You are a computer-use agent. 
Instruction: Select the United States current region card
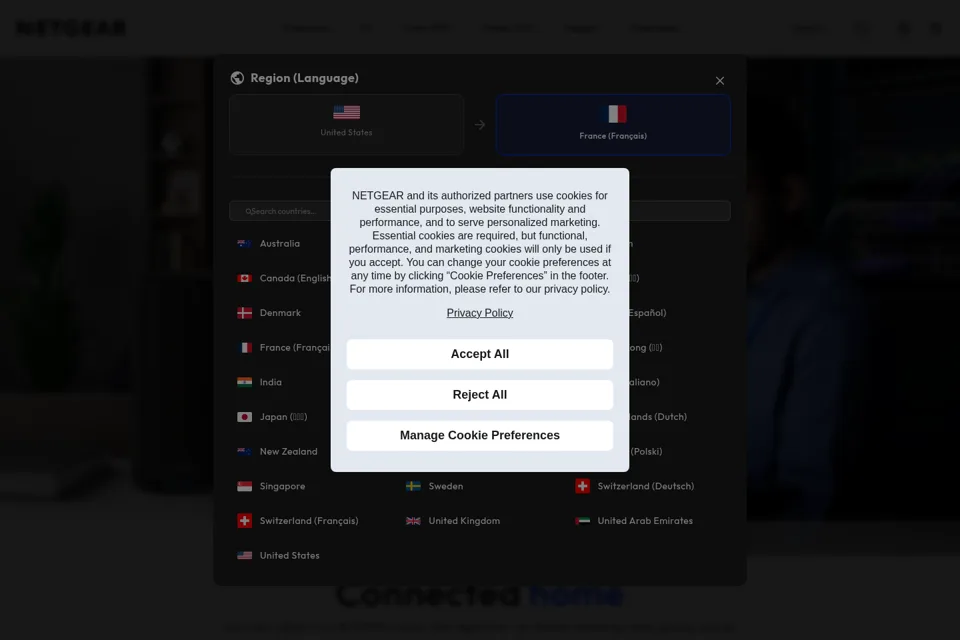click(x=347, y=124)
